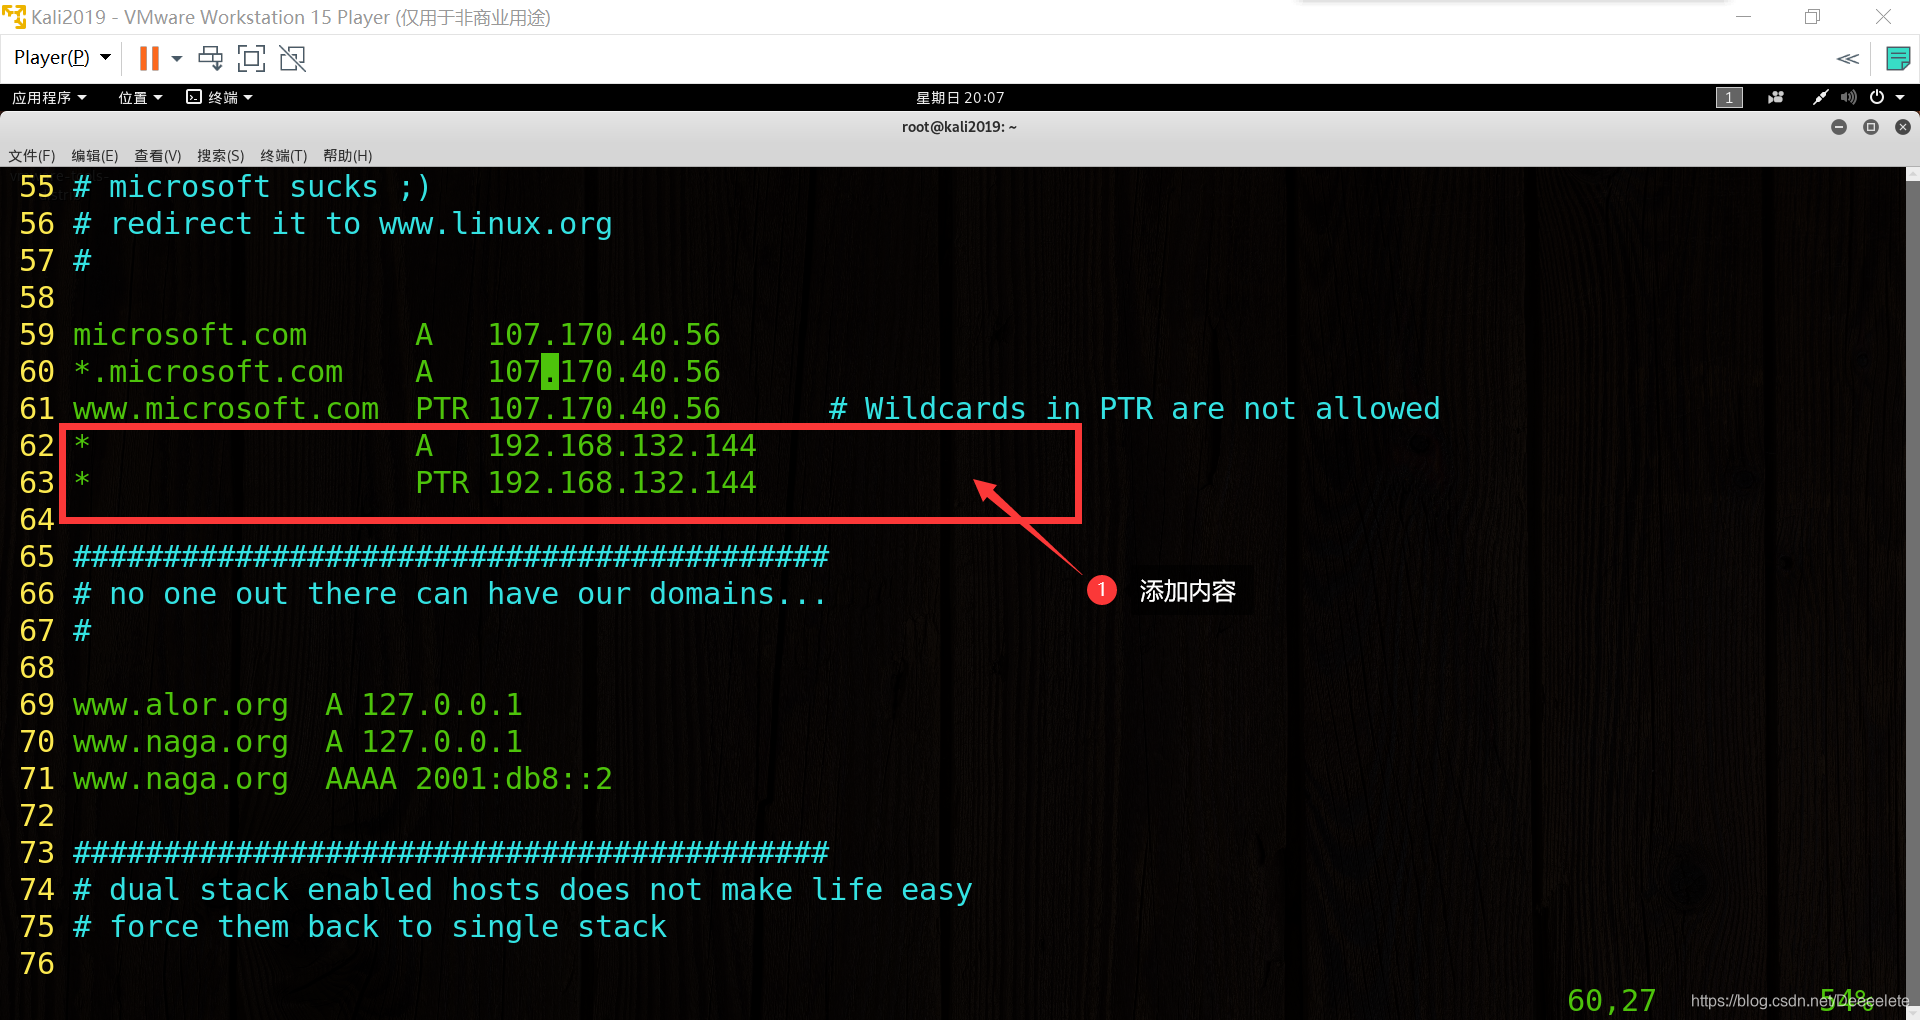Close the root@kali2019 terminal window
Viewport: 1920px width, 1020px height.
[1903, 127]
